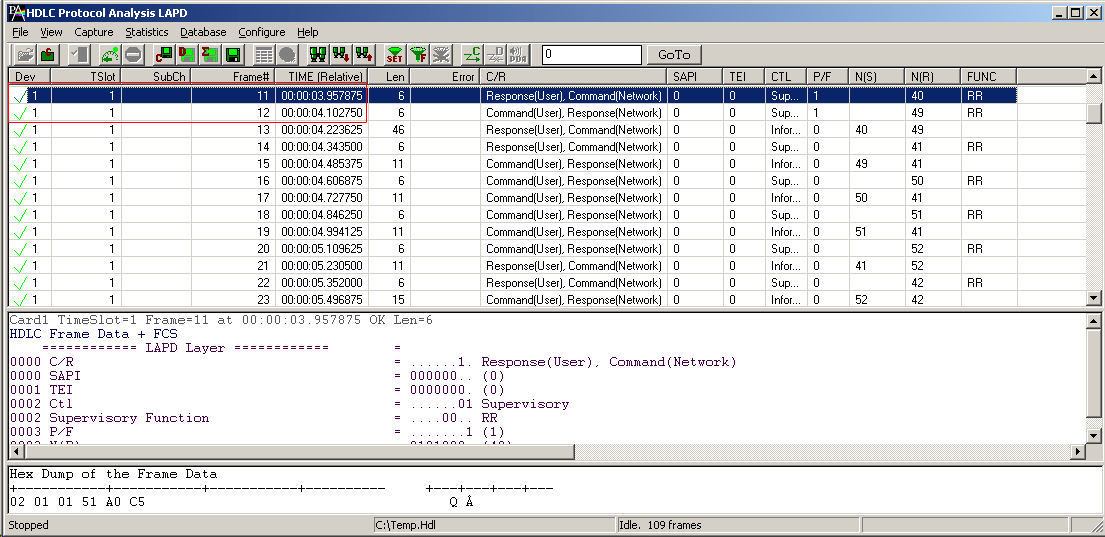1105x537 pixels.
Task: Click binoculars with down arrow find-next icon
Action: click(x=341, y=54)
